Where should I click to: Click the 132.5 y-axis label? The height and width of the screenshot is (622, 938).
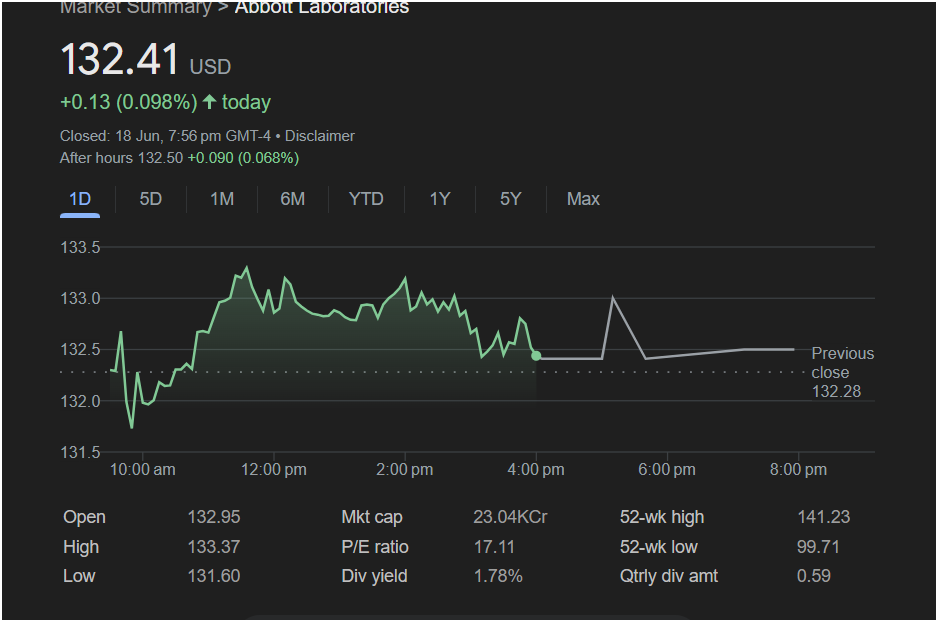(x=80, y=349)
